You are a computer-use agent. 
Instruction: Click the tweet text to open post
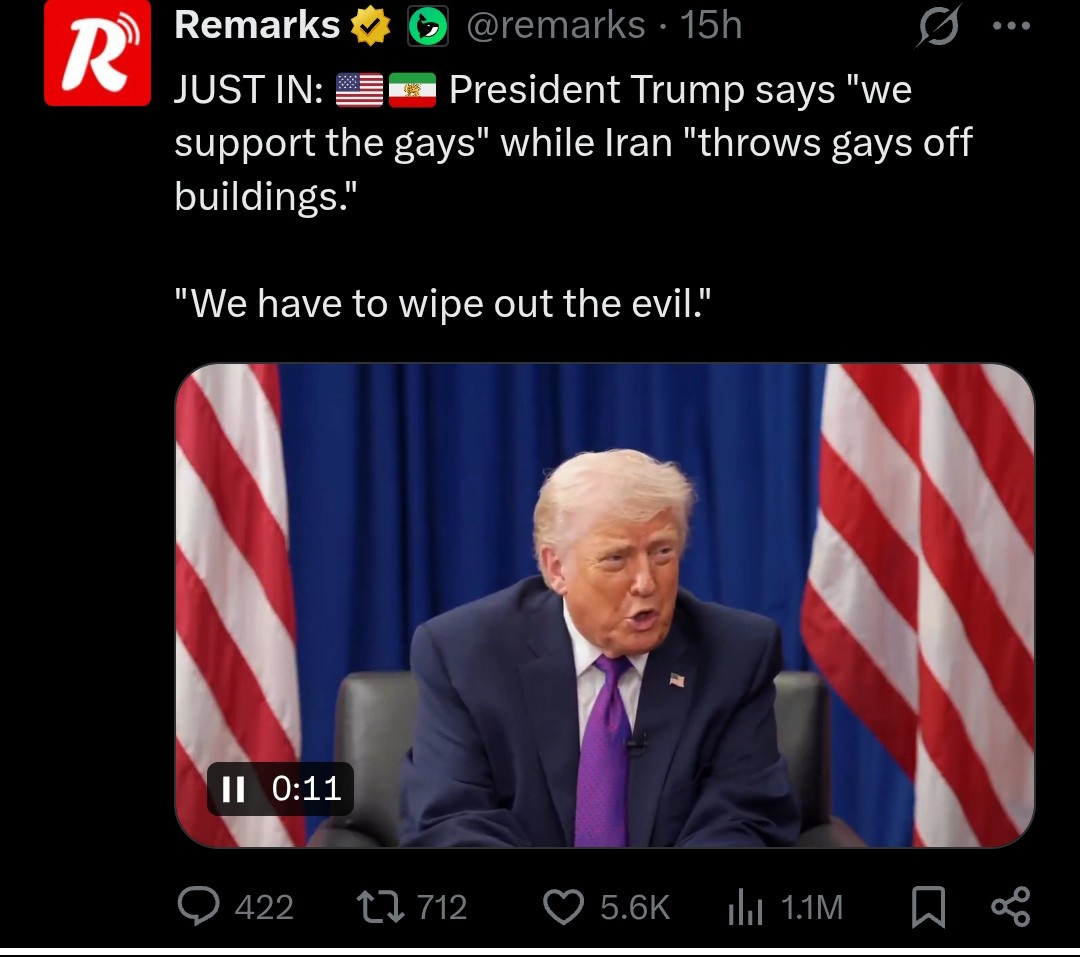(x=573, y=196)
